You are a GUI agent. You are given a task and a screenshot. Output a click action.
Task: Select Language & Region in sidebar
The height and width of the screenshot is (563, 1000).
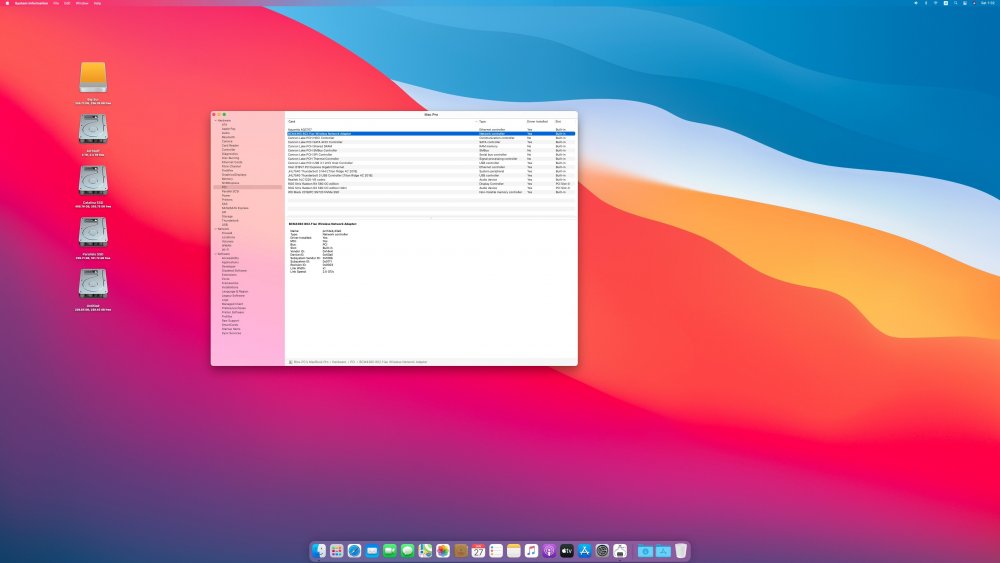coord(235,291)
